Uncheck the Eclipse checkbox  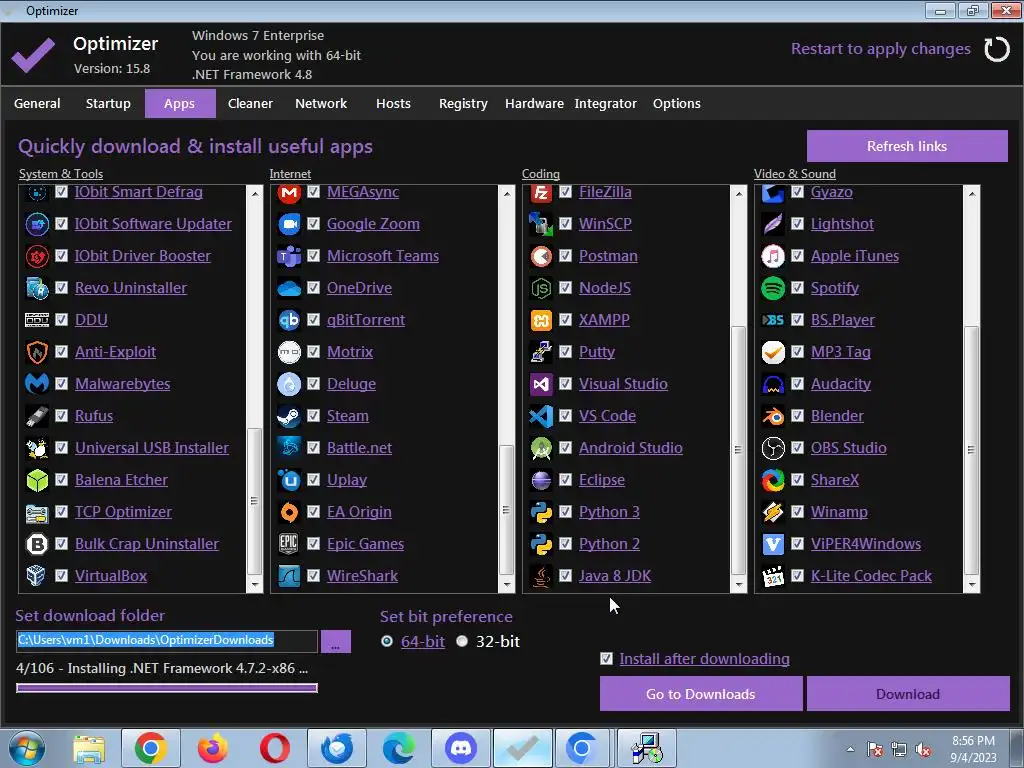click(x=566, y=480)
